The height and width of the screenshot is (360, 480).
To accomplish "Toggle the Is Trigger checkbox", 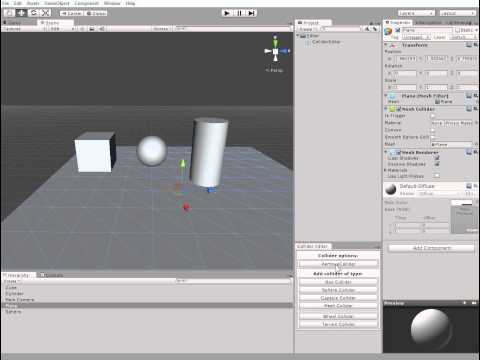I will [x=433, y=116].
